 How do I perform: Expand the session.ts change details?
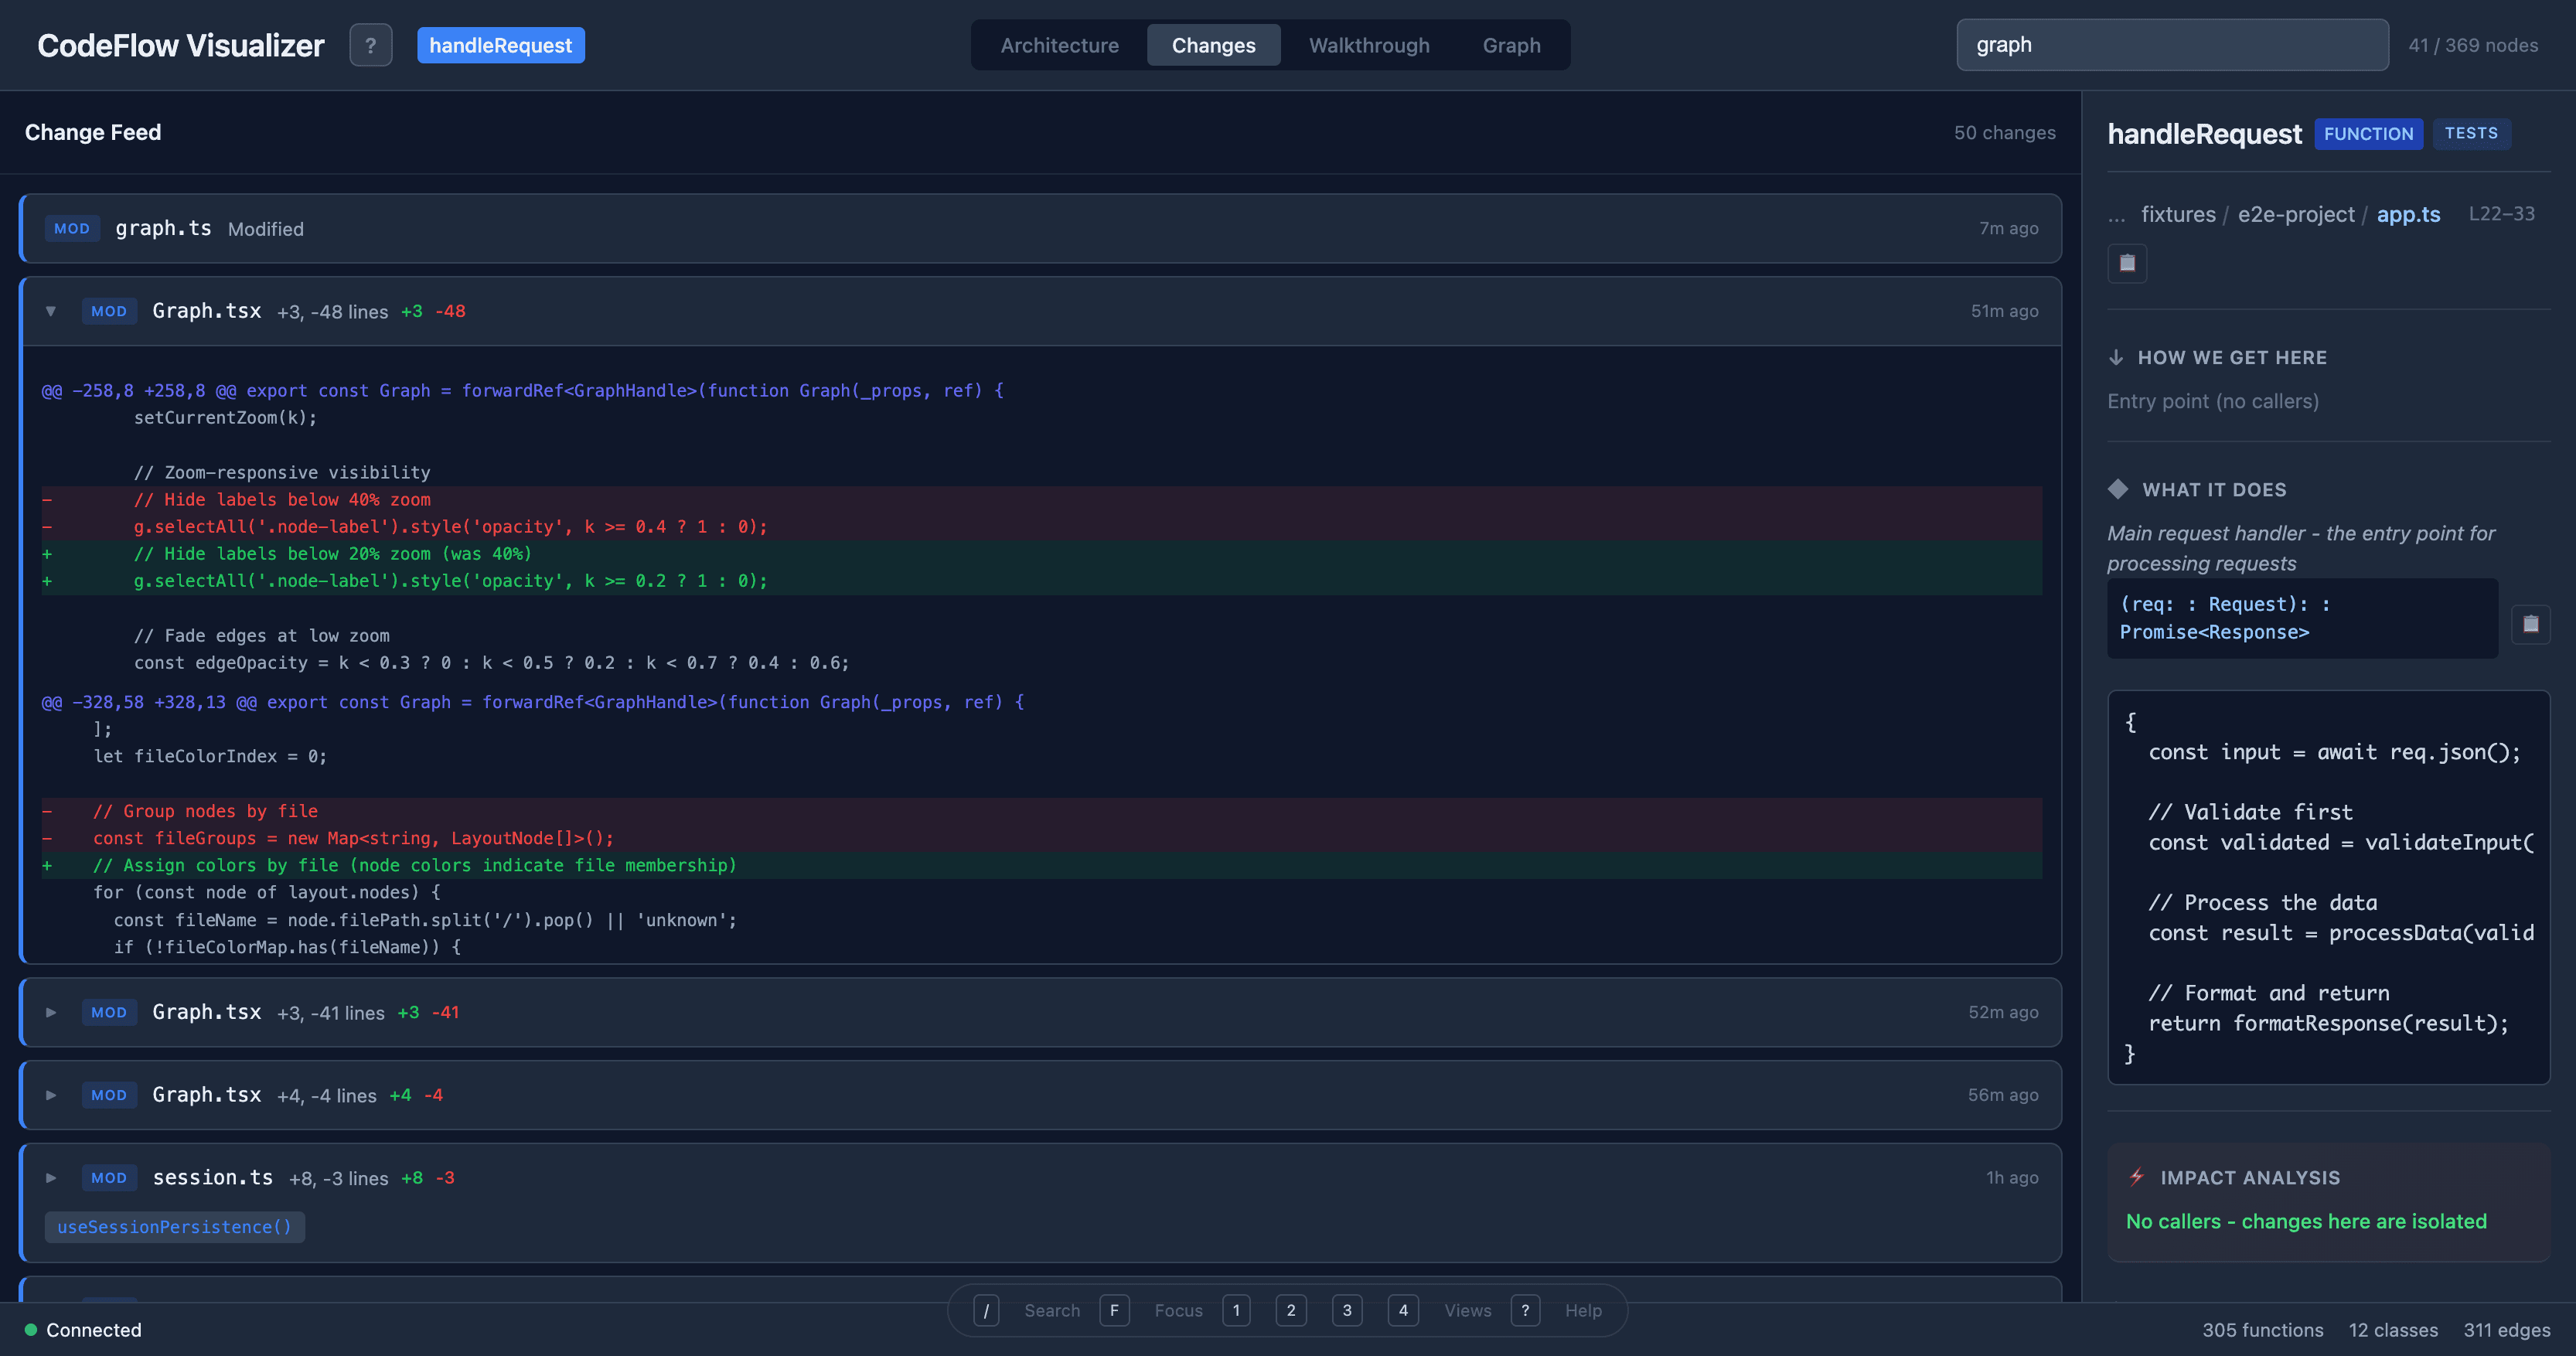pos(51,1177)
